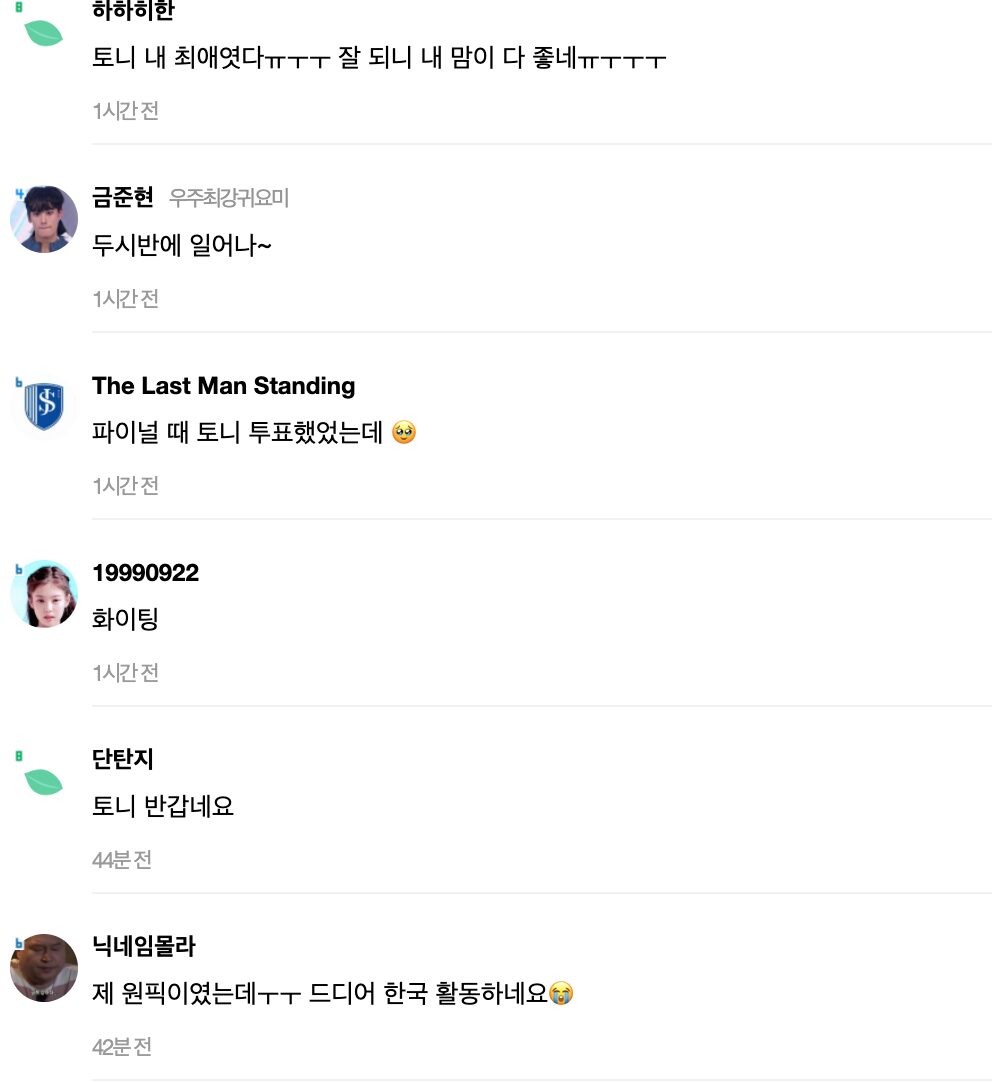Select the 단탄지 username

pos(123,759)
